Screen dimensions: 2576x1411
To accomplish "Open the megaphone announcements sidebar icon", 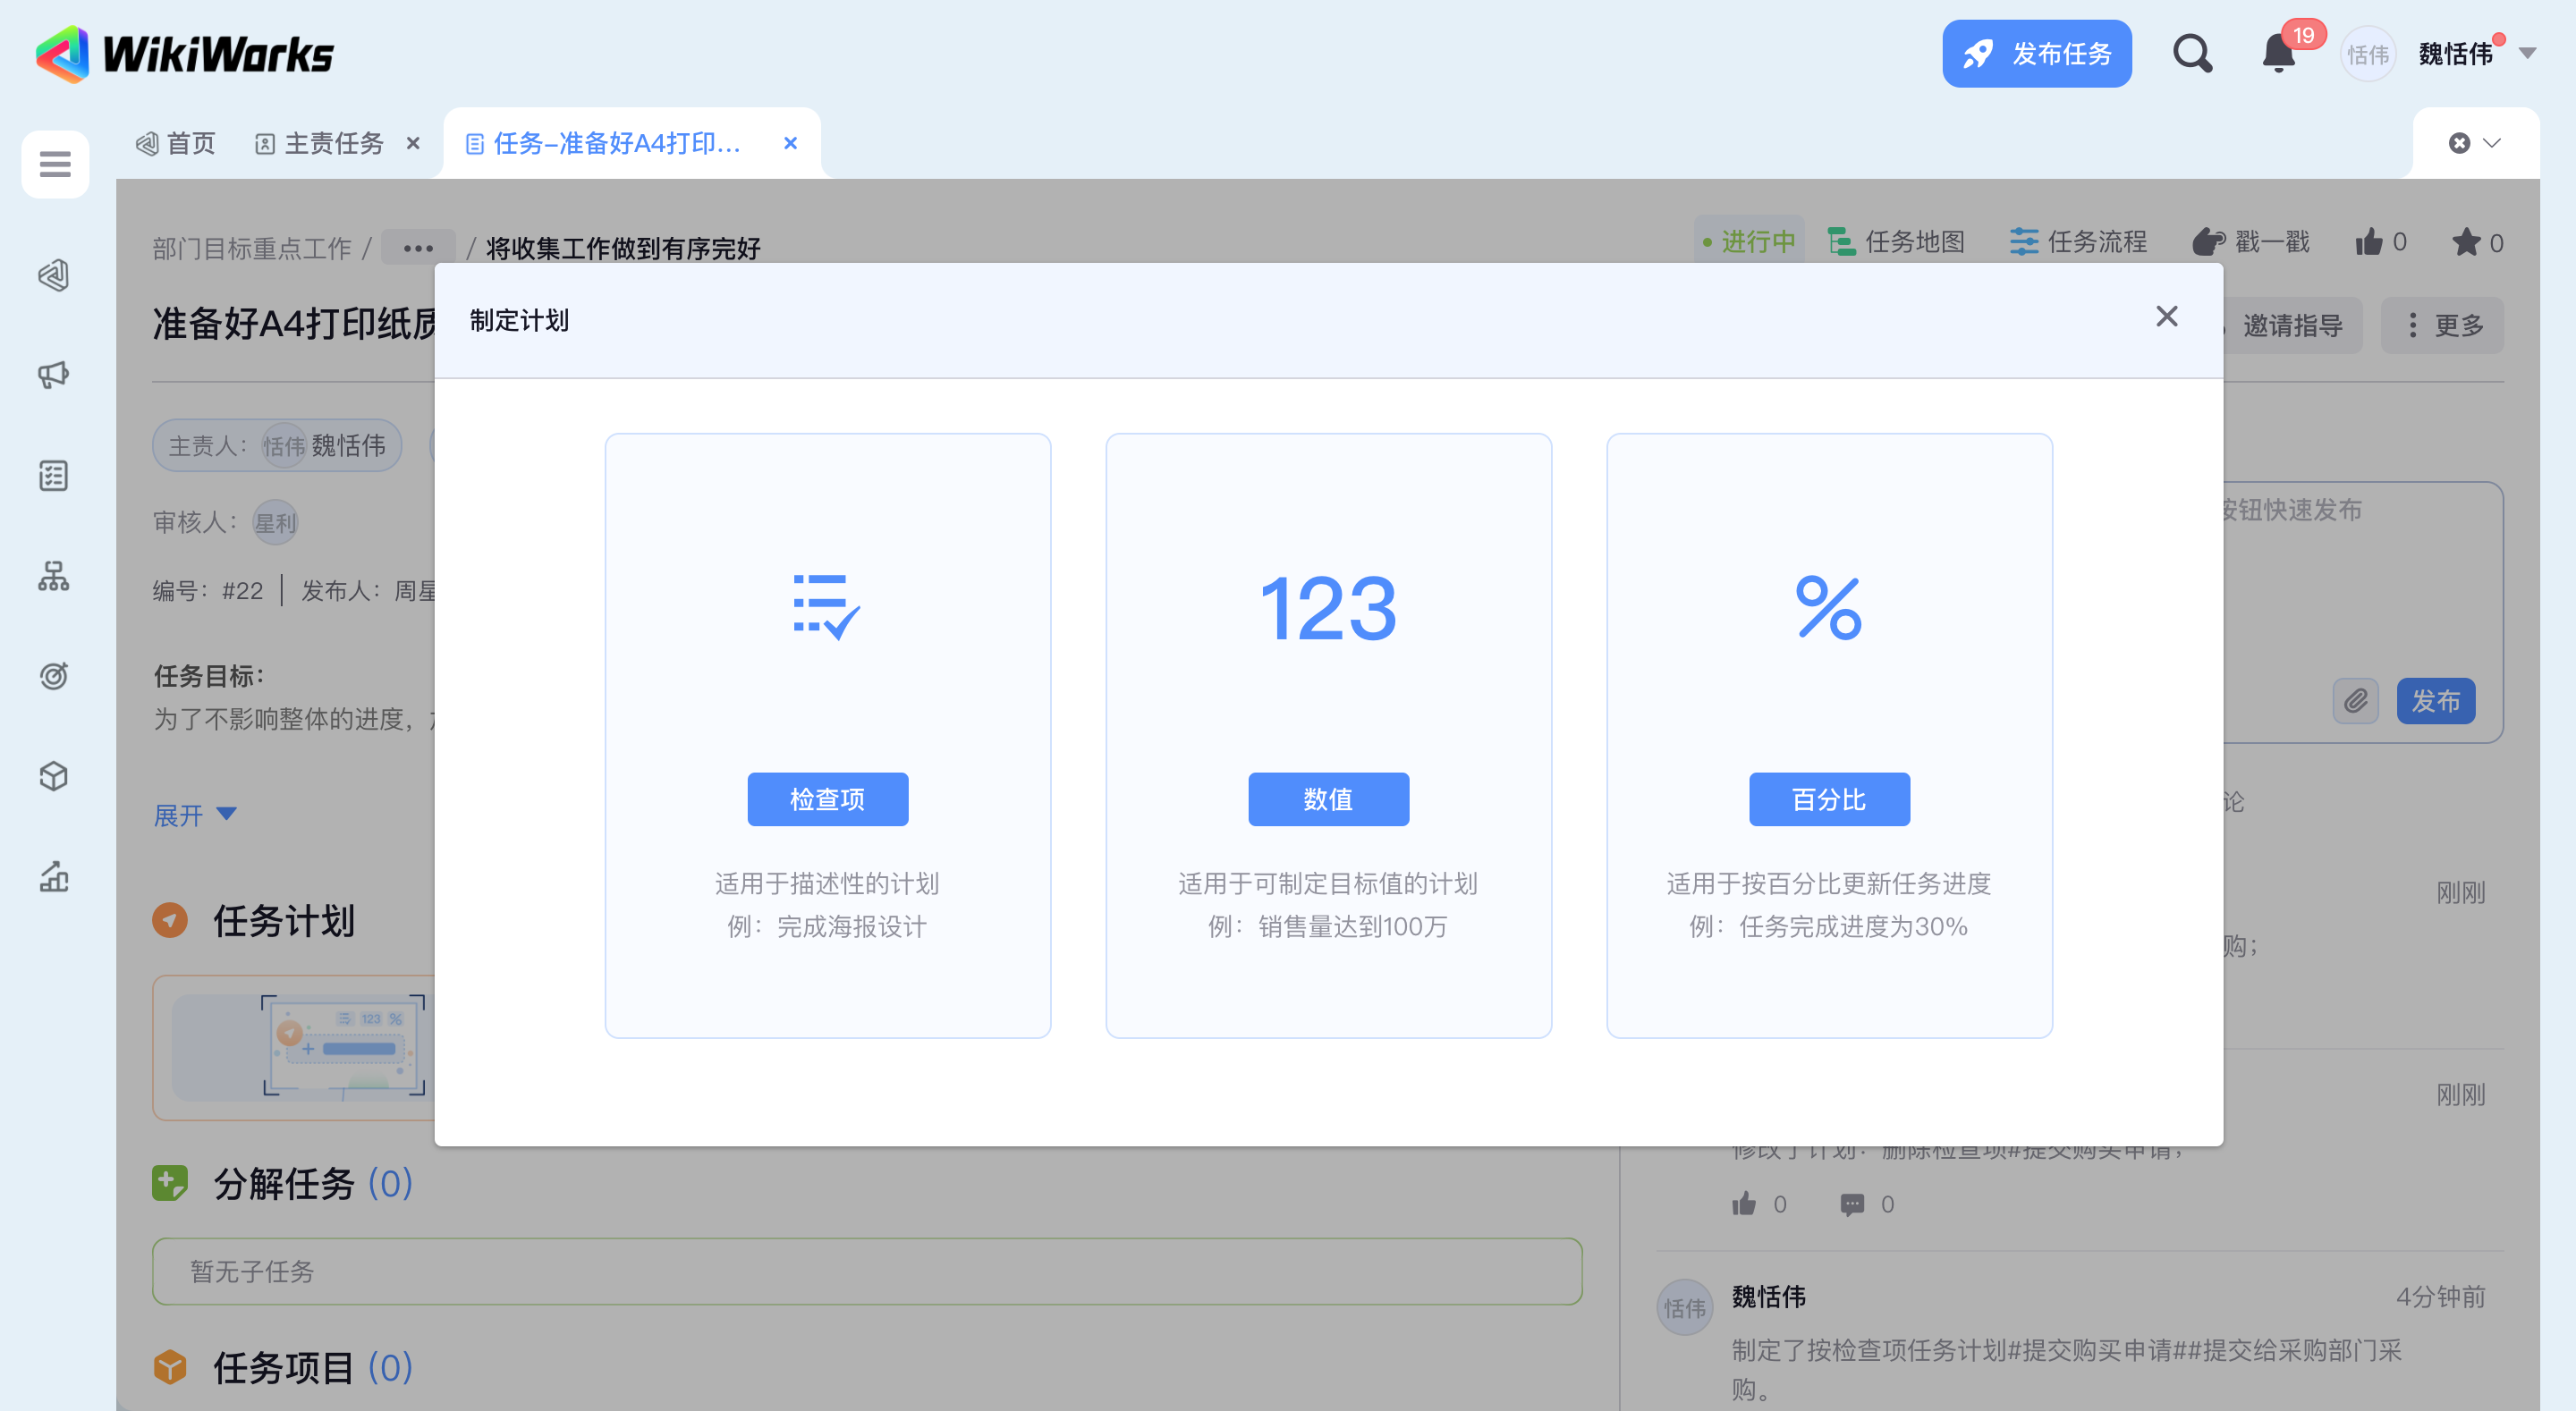I will click(54, 375).
